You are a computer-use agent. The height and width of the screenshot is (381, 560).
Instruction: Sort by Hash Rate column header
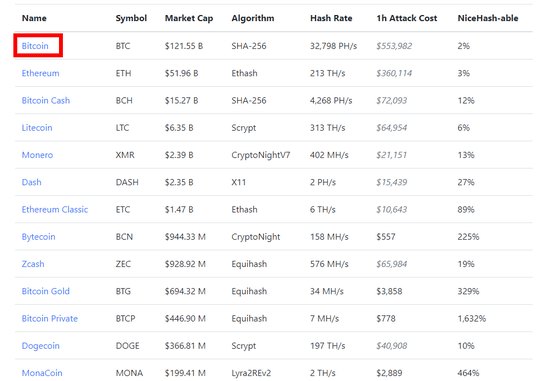tap(331, 18)
